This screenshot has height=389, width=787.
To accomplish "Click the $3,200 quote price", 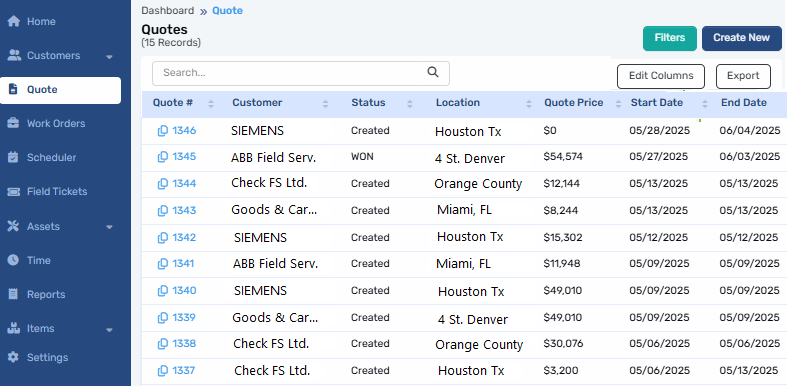I will coord(561,371).
